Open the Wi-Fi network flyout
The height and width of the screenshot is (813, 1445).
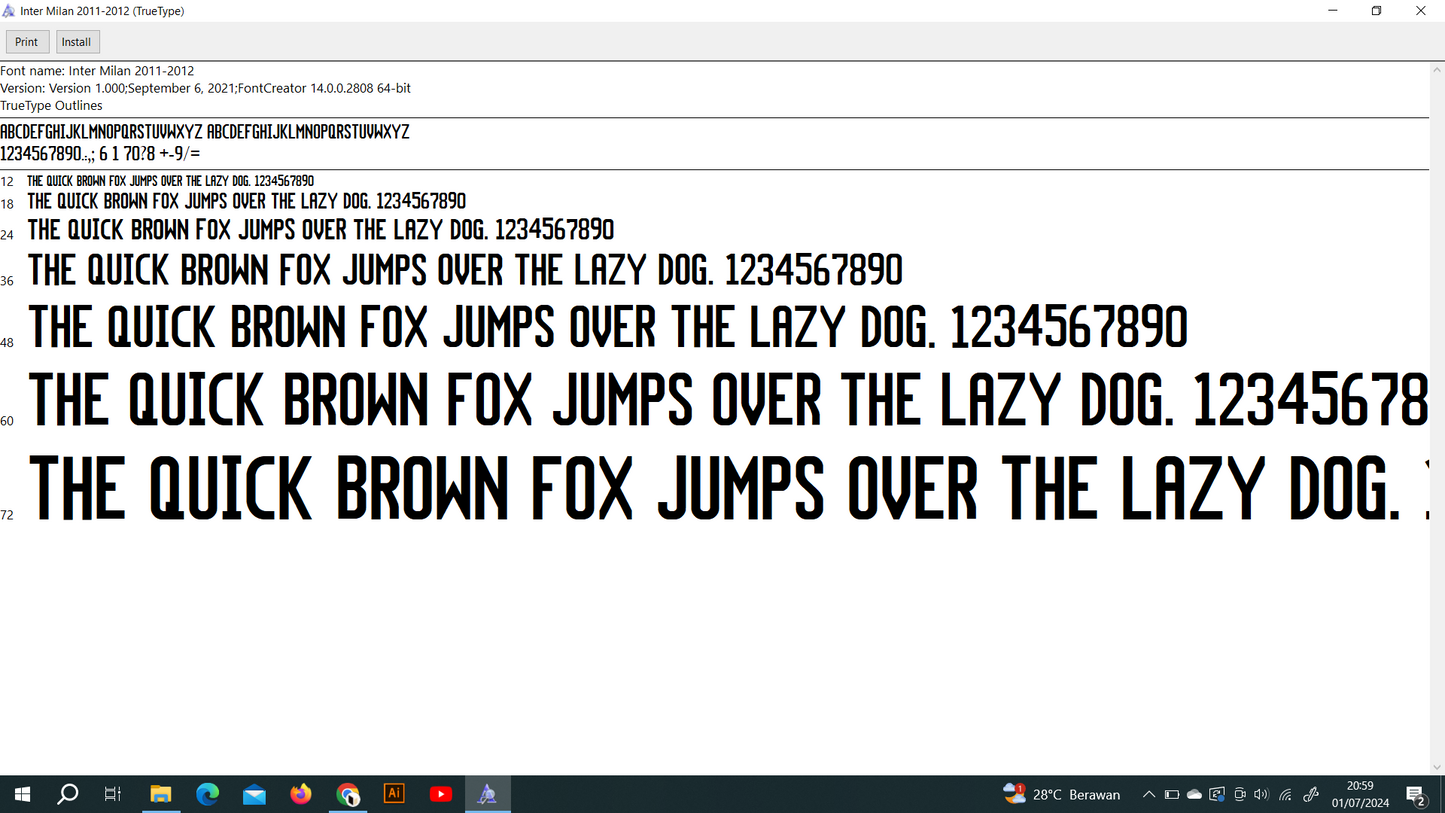tap(1286, 795)
